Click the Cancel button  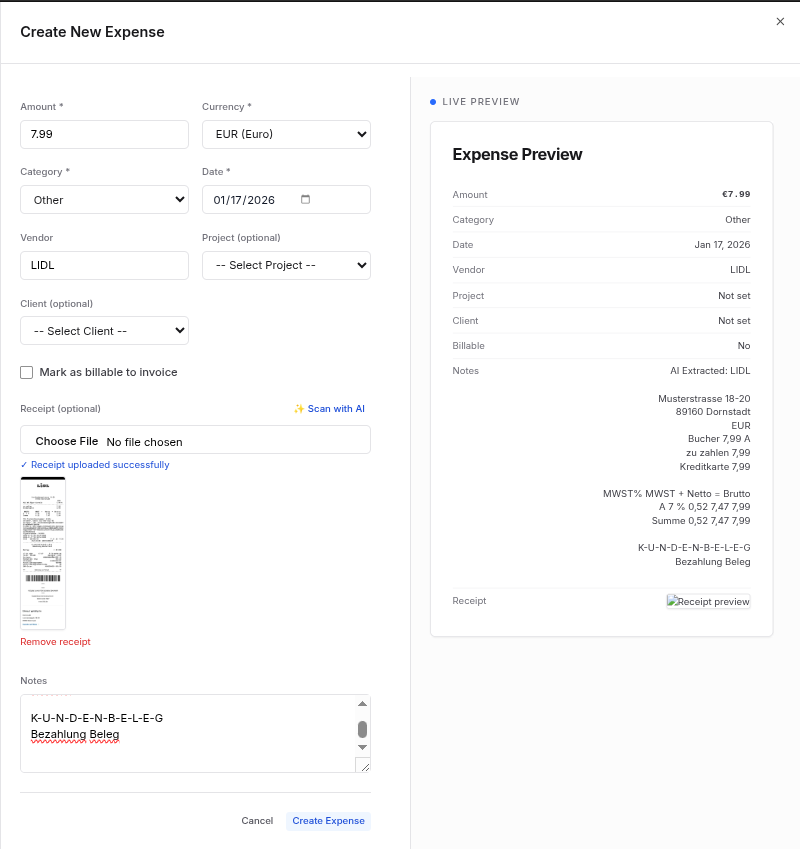click(x=257, y=821)
